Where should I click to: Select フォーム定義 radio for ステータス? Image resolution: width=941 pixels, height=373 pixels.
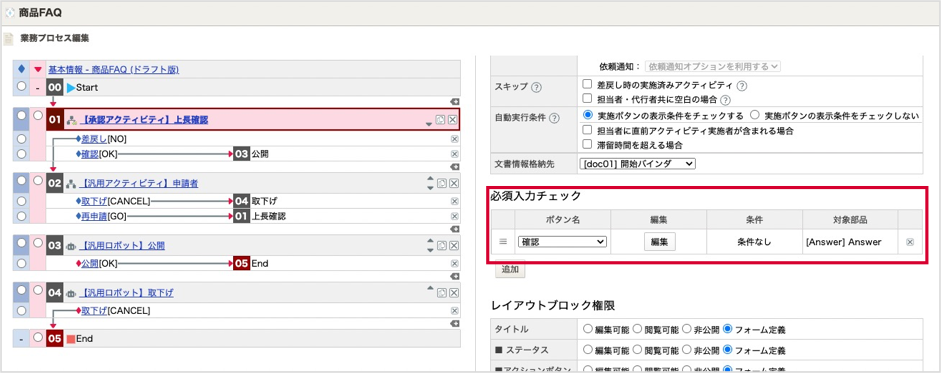727,350
